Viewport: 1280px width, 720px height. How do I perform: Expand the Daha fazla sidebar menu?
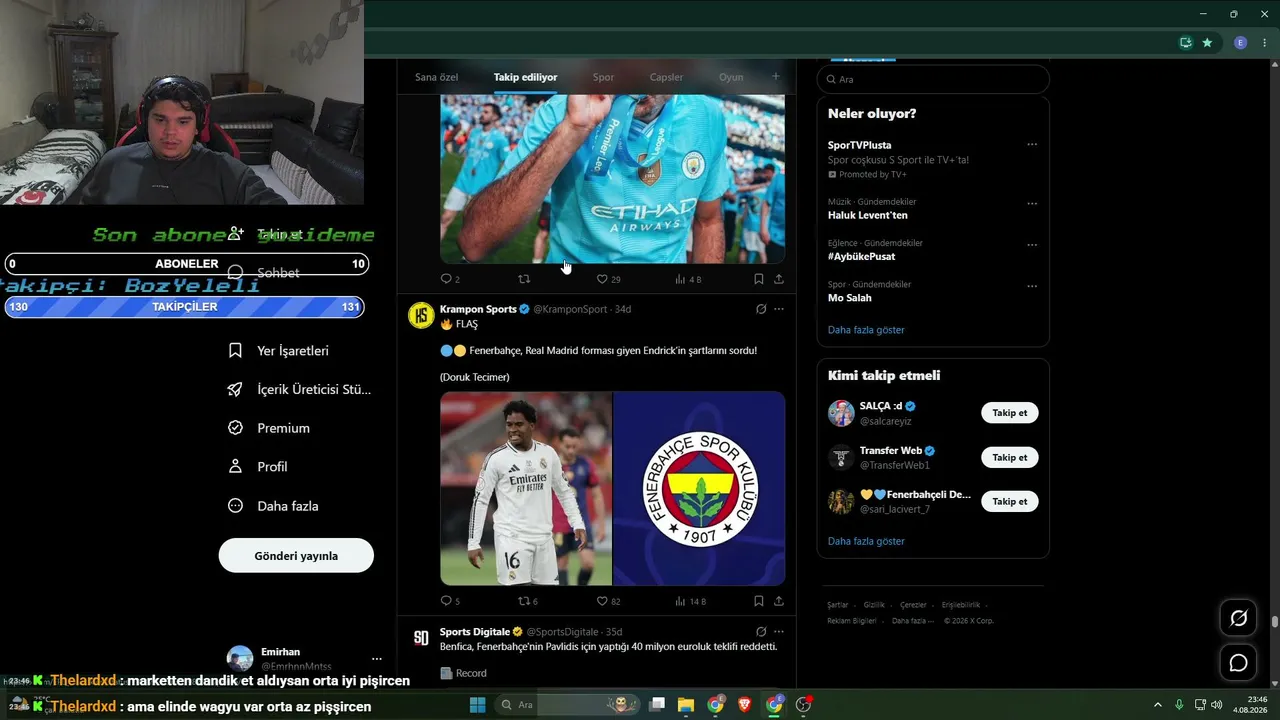pos(273,506)
